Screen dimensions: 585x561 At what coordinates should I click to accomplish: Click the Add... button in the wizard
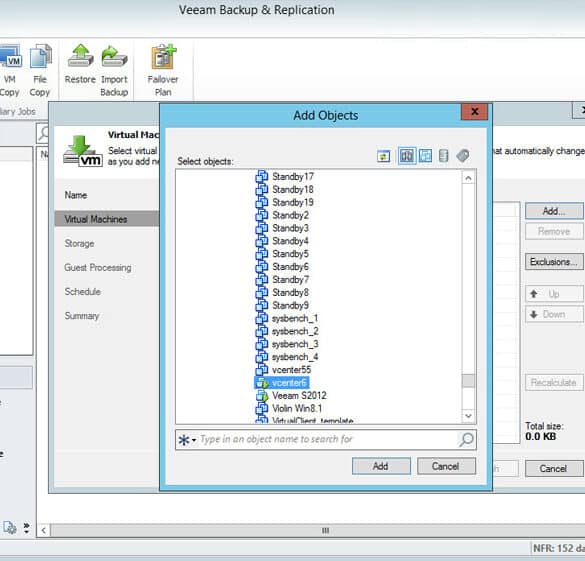click(x=554, y=211)
